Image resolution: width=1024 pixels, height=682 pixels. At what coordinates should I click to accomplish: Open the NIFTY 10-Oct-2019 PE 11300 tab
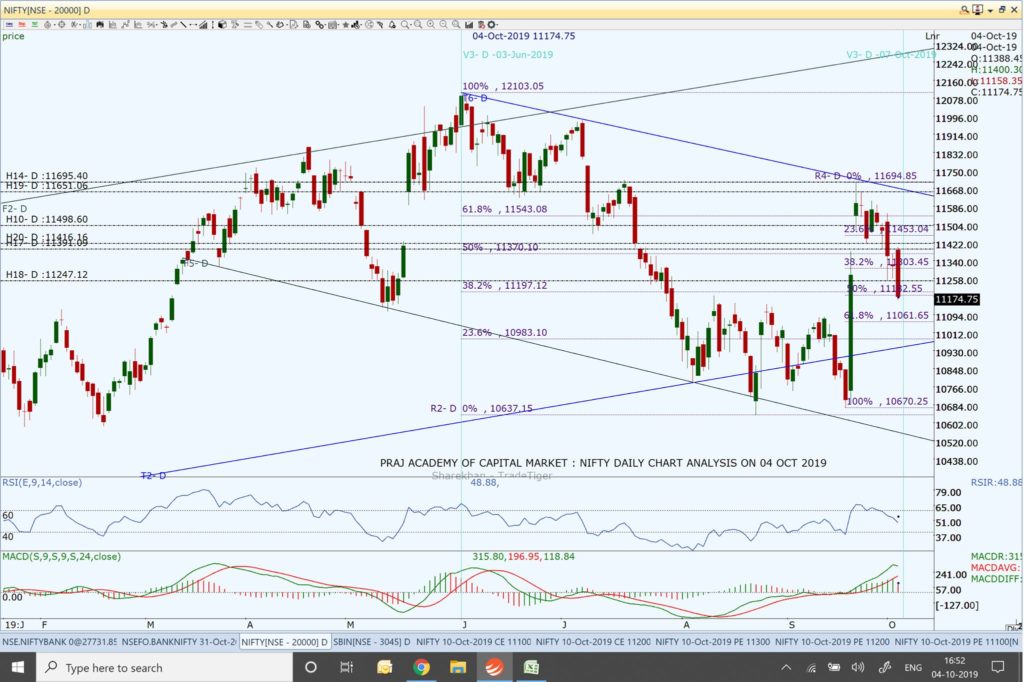tap(712, 642)
